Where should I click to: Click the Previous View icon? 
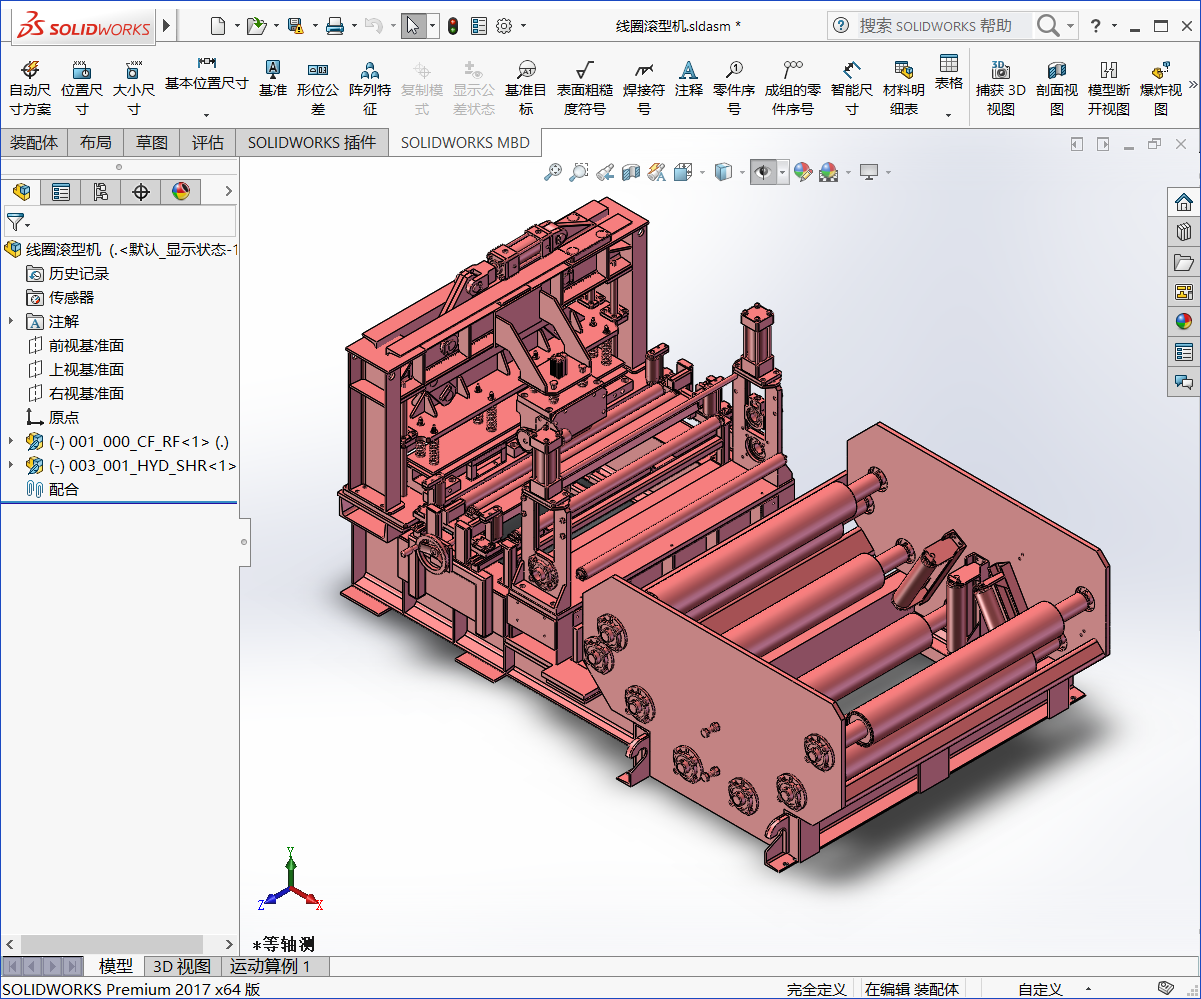pos(604,173)
